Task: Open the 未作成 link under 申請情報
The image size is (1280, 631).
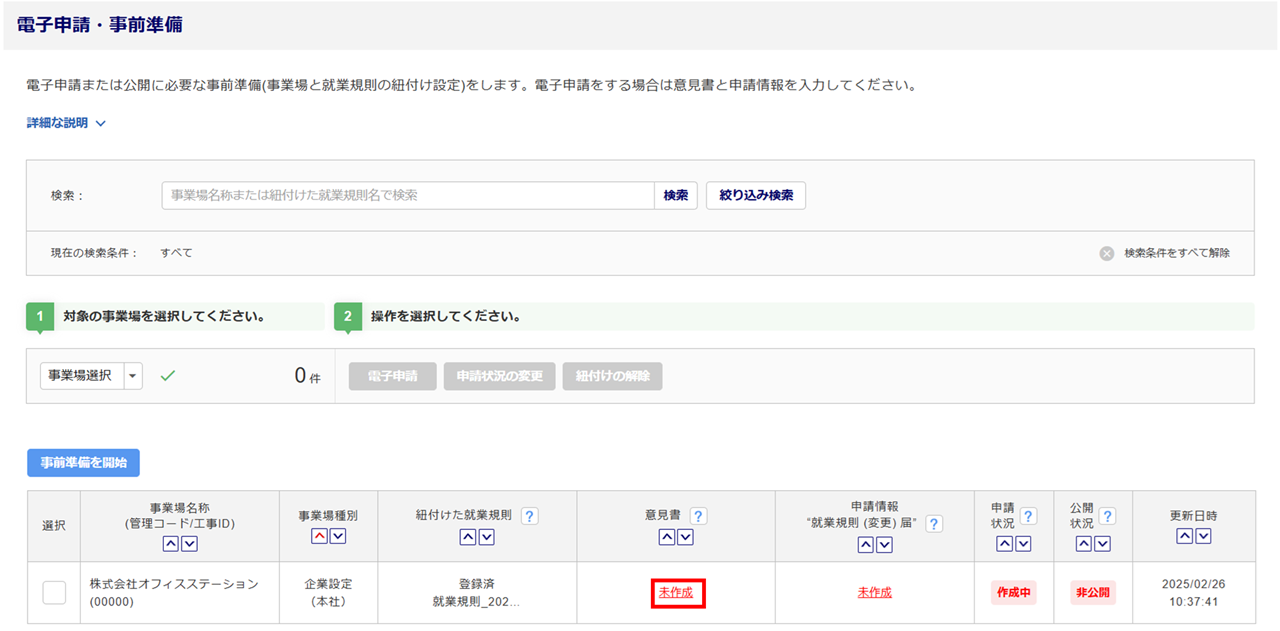Action: click(874, 592)
